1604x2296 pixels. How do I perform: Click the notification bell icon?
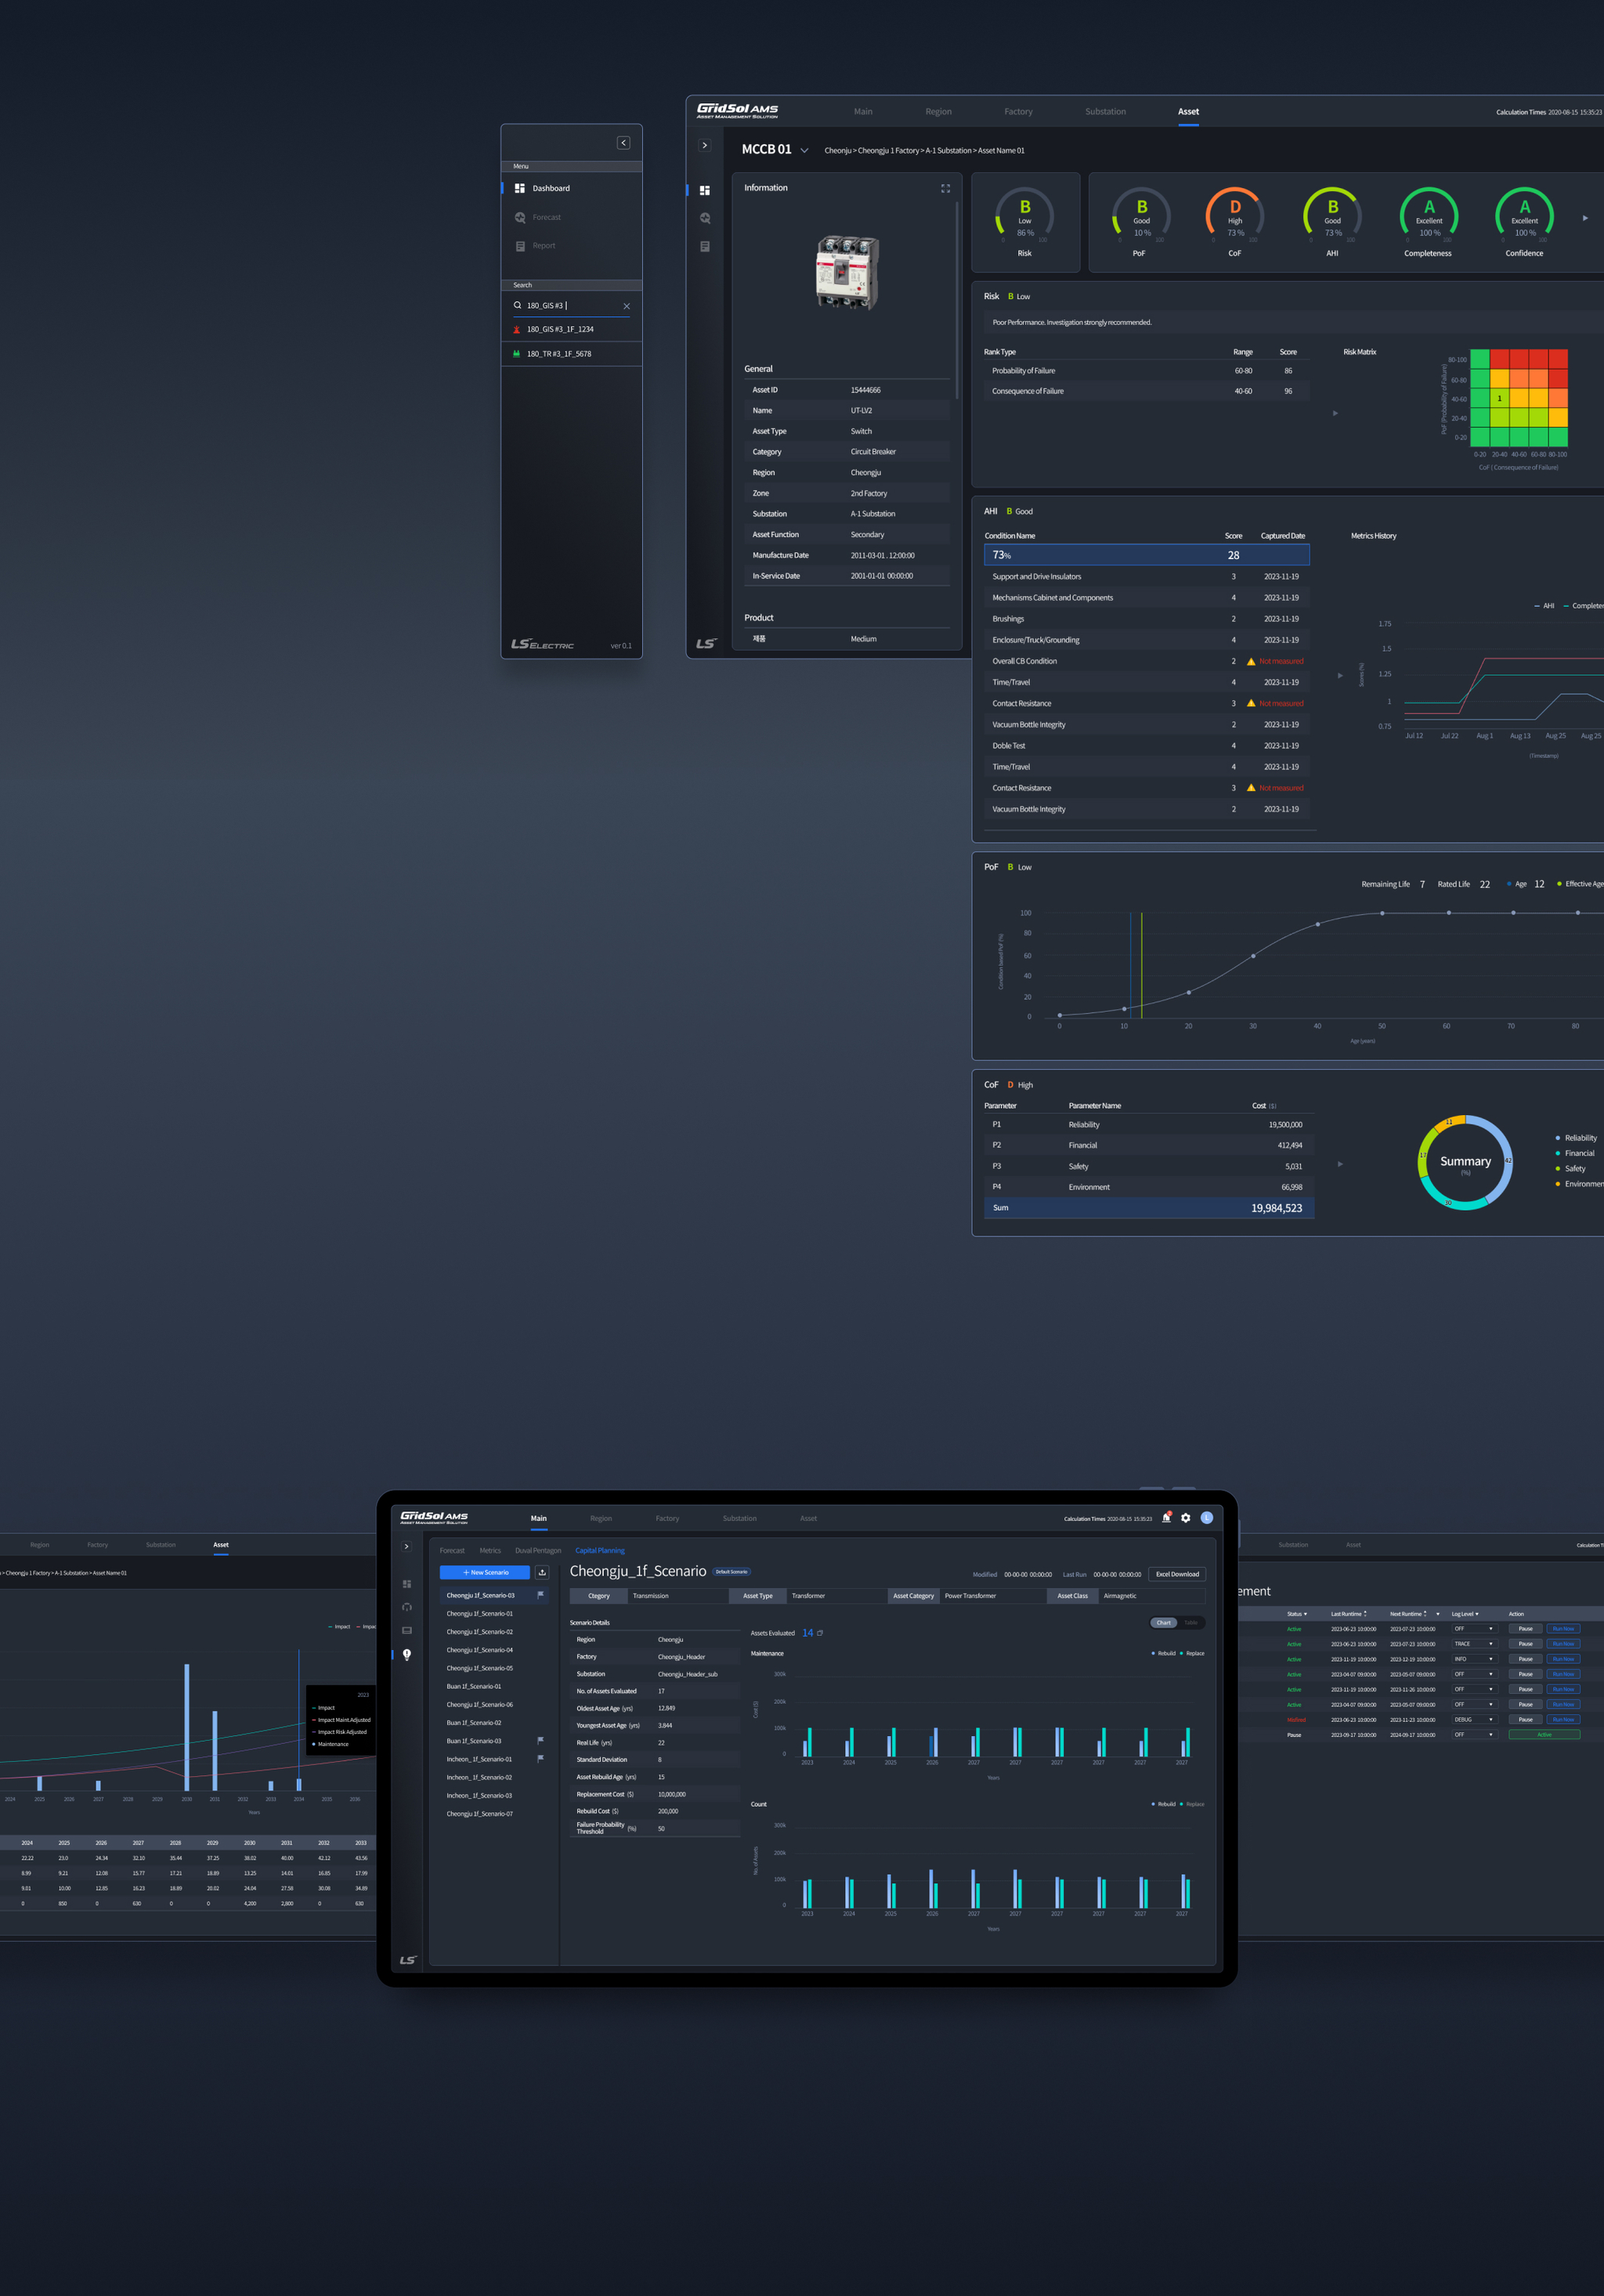pyautogui.click(x=1166, y=1518)
